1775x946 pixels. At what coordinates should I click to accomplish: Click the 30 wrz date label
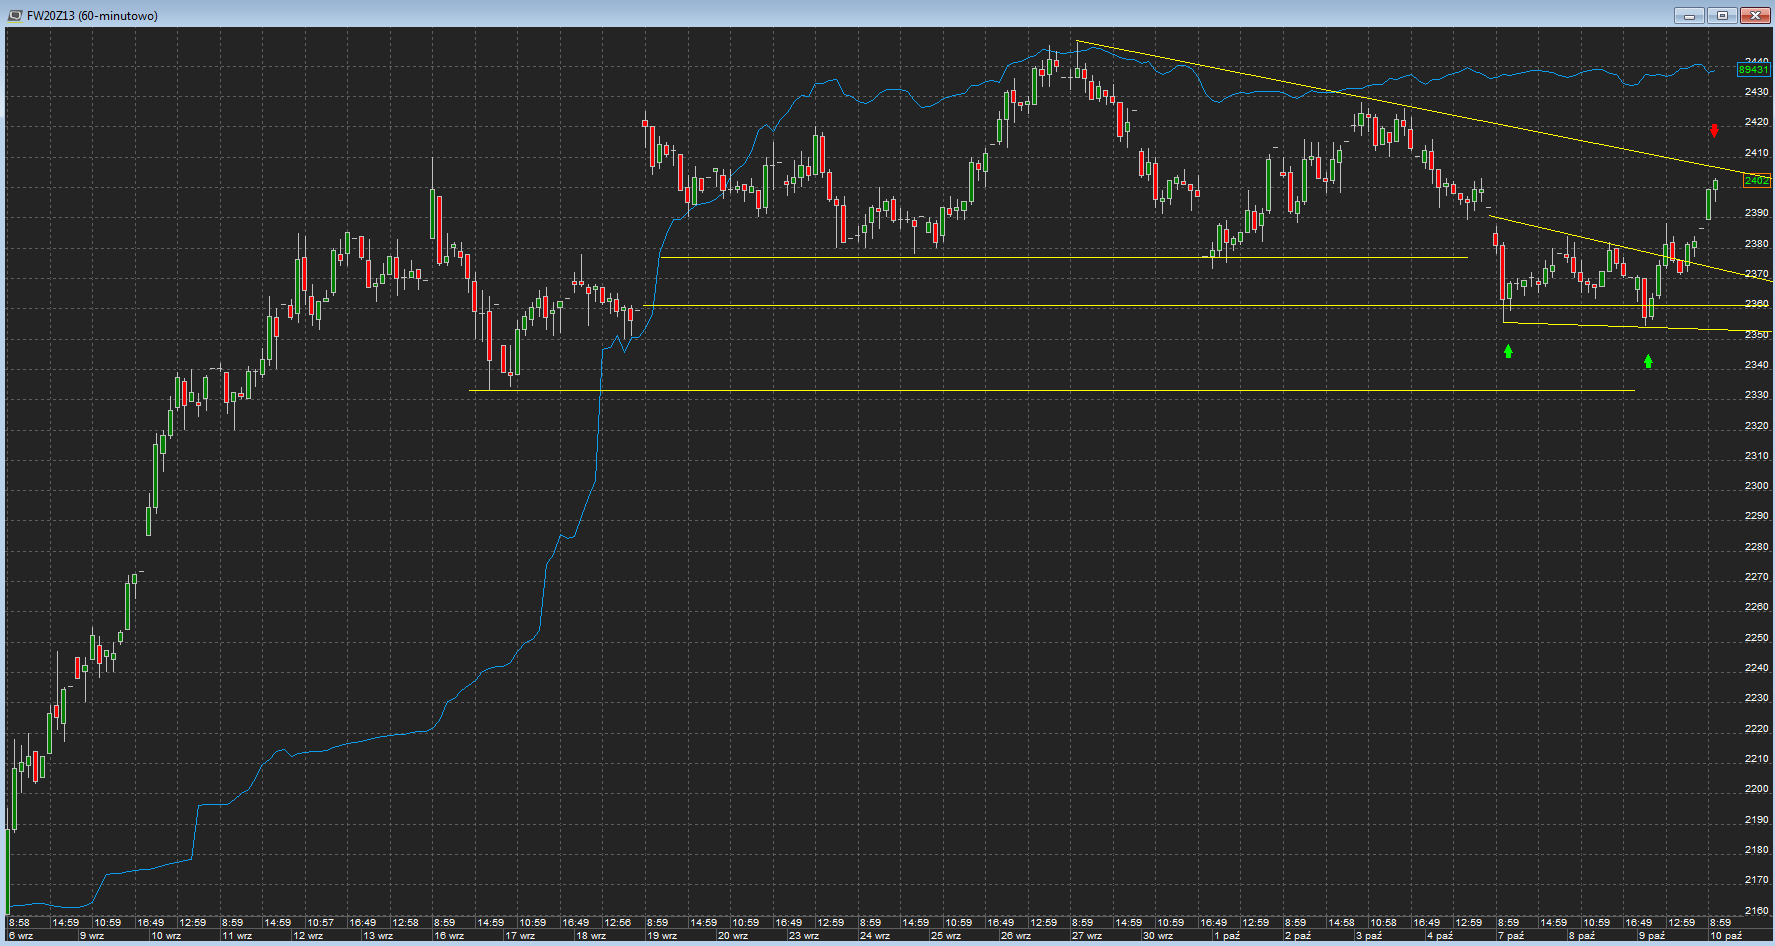(x=1159, y=936)
